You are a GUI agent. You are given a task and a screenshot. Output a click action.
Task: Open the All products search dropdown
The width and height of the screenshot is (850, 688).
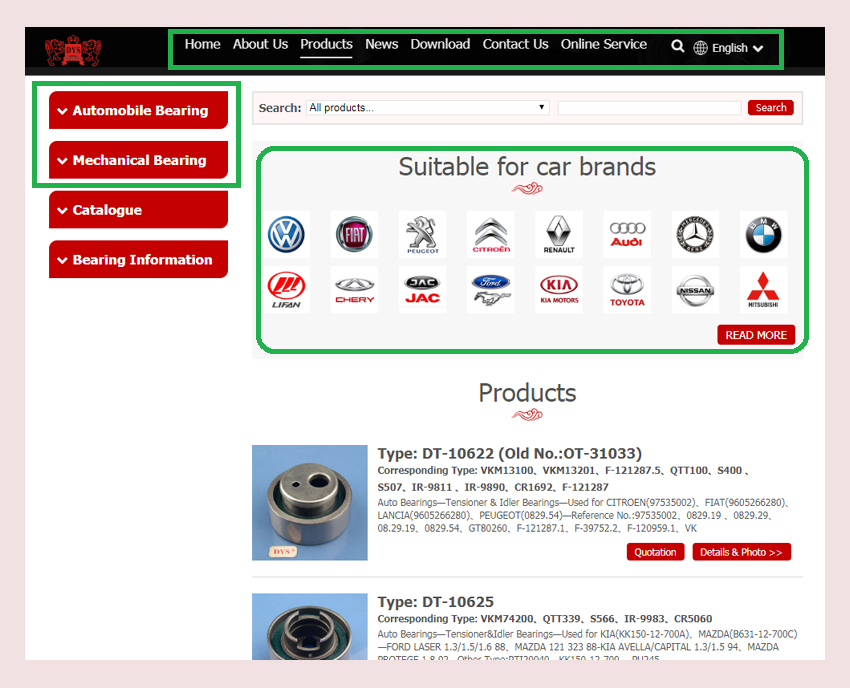[x=428, y=108]
